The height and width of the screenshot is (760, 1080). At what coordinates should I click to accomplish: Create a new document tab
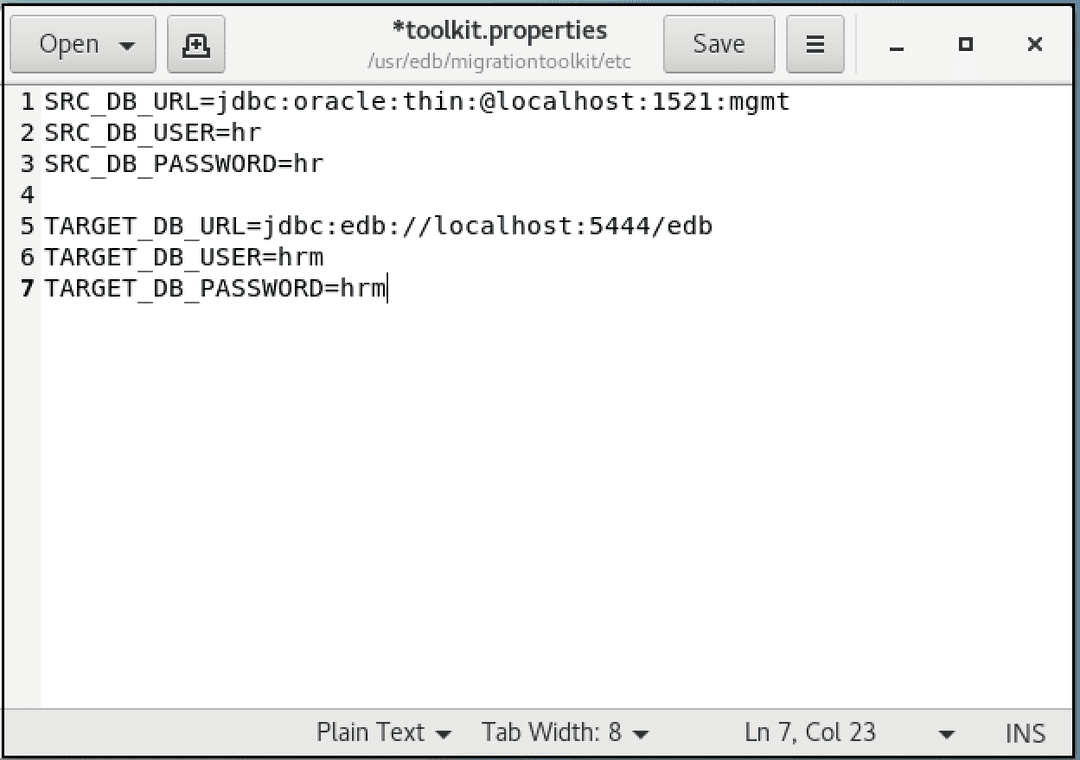pos(196,44)
